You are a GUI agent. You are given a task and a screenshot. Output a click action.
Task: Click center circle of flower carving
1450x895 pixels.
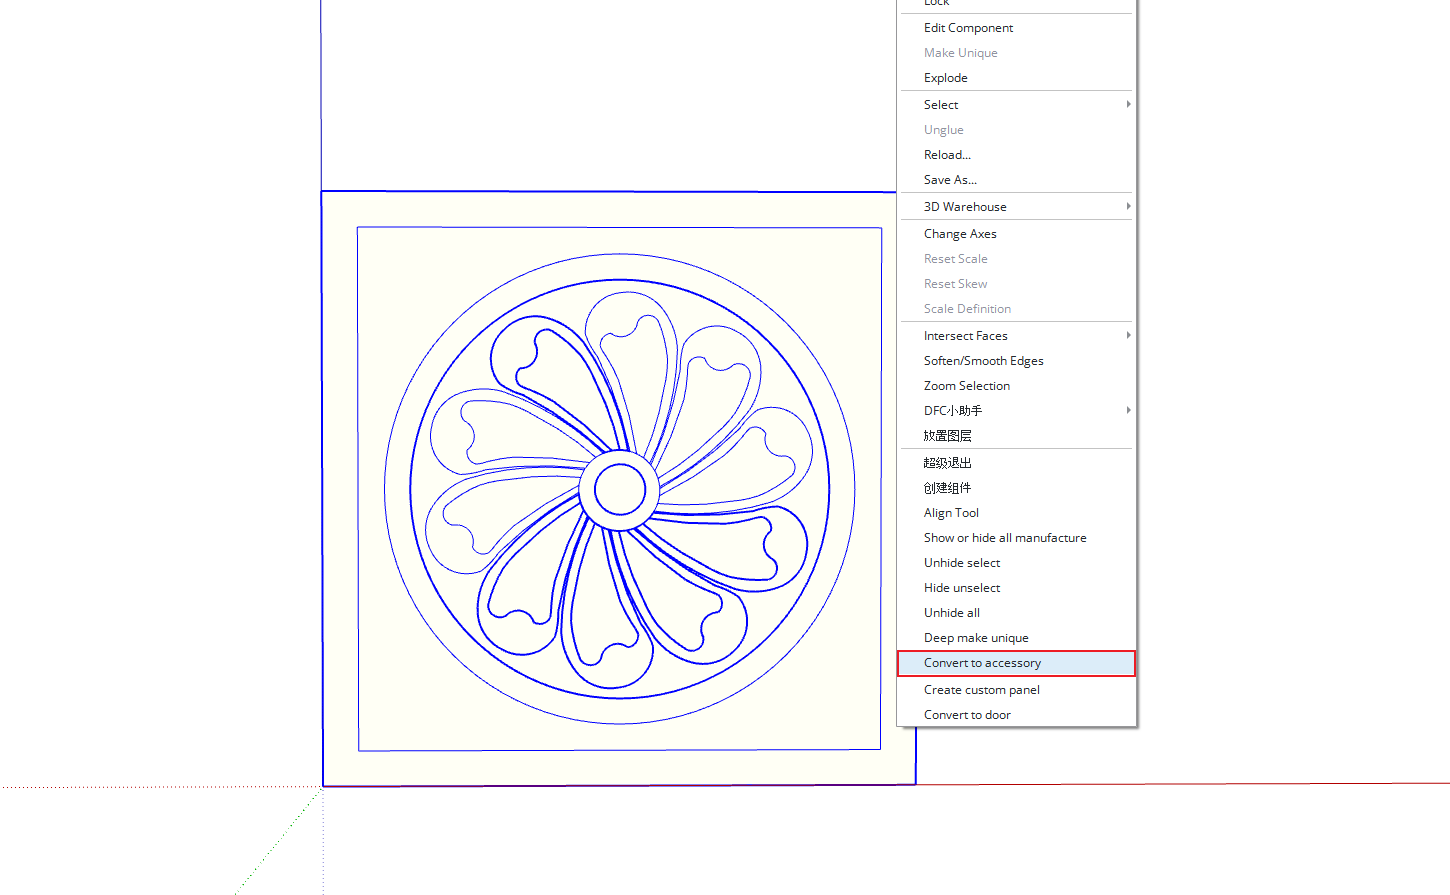[619, 490]
